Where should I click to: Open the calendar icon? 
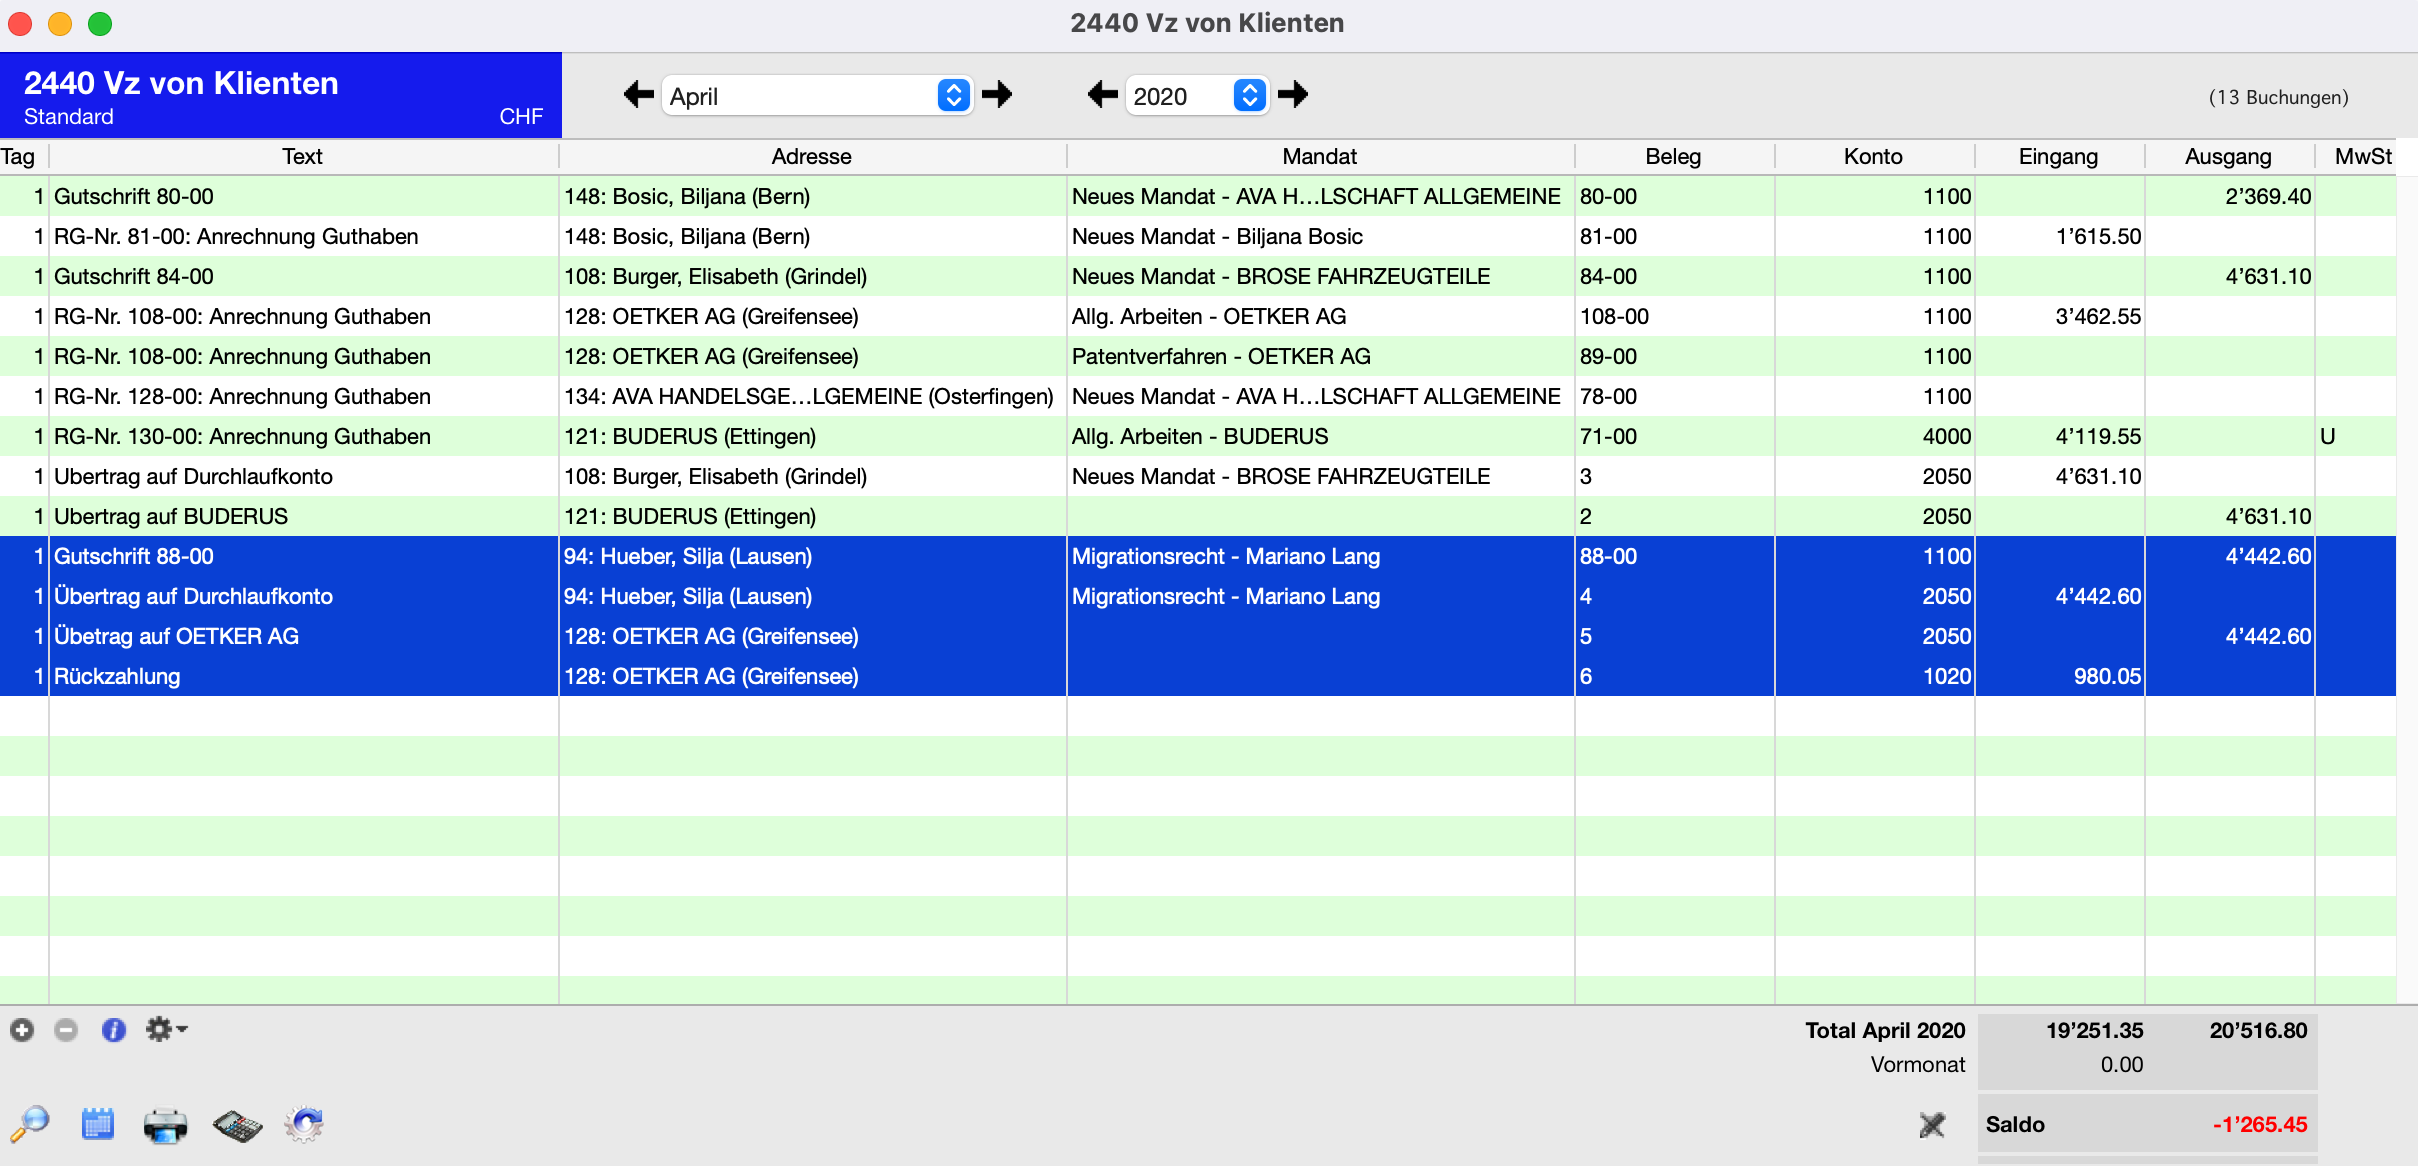[x=97, y=1125]
